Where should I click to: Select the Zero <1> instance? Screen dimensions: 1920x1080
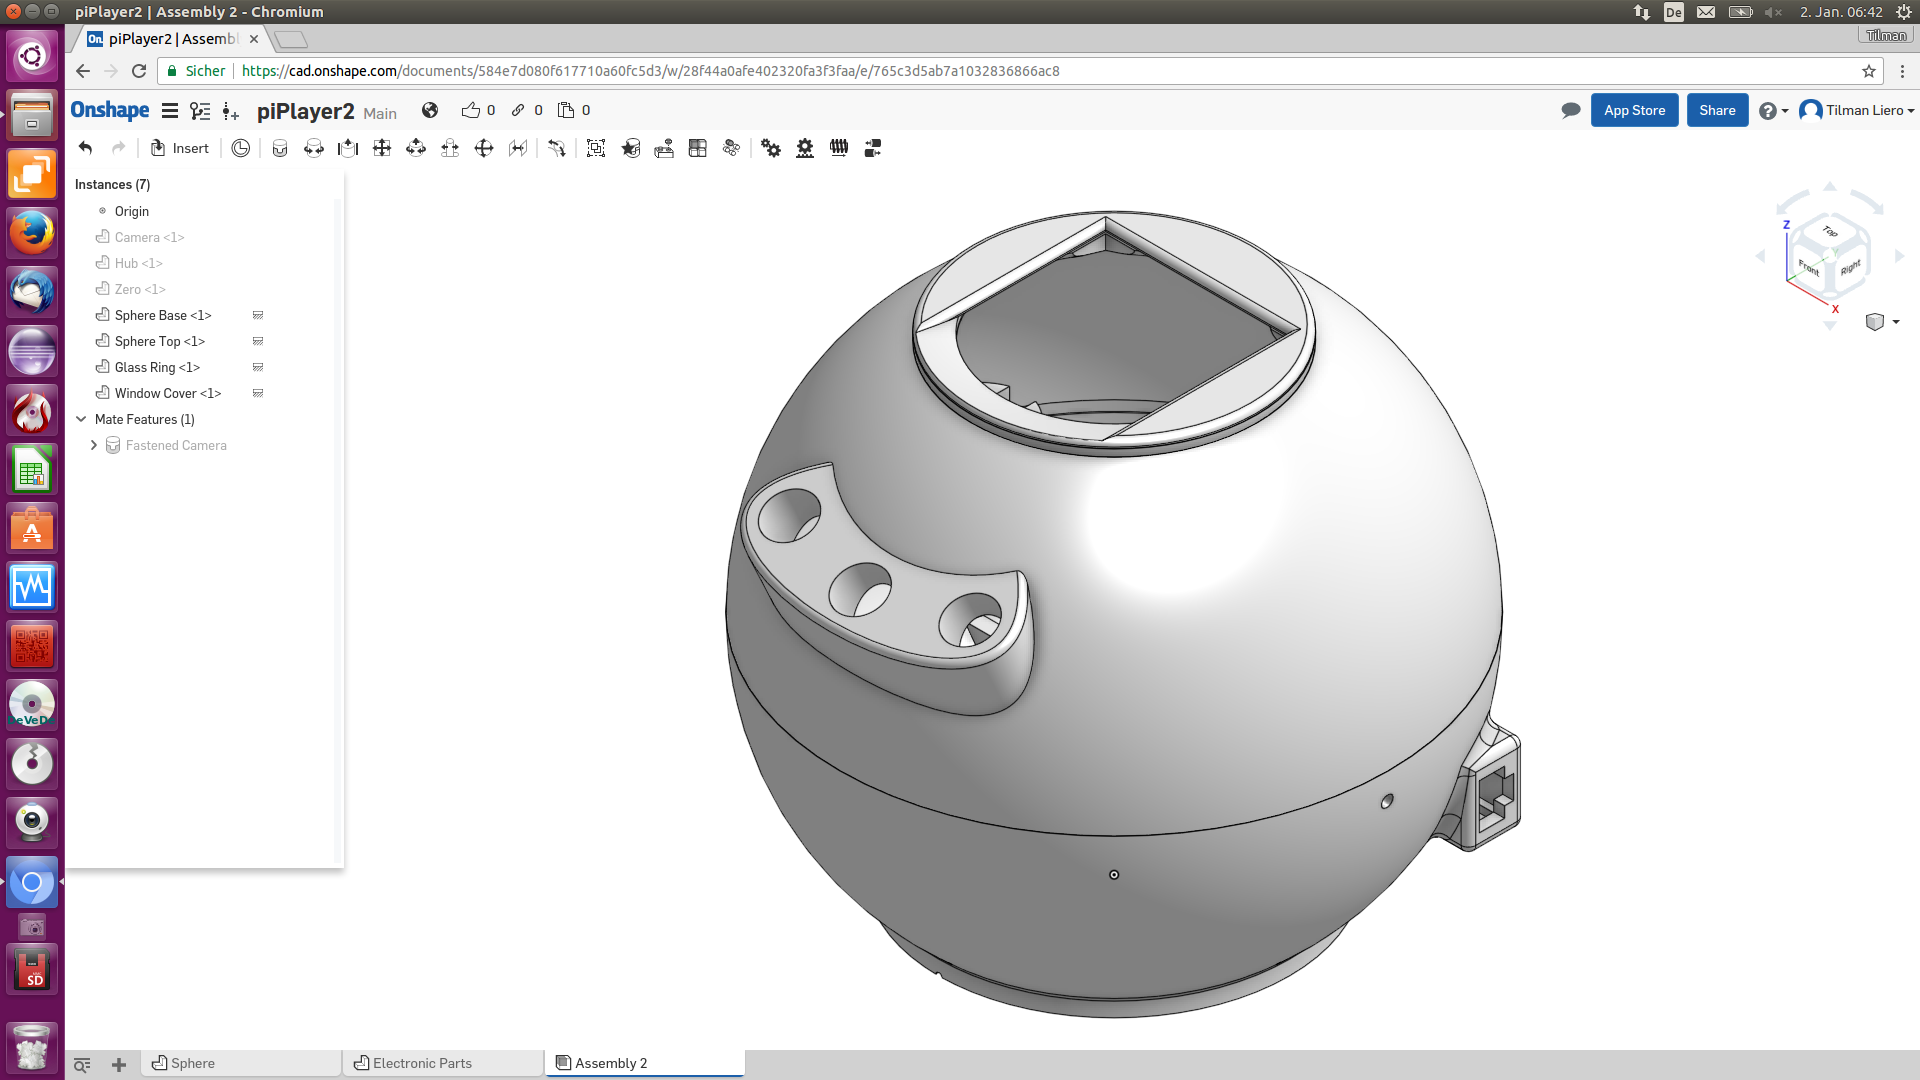140,289
